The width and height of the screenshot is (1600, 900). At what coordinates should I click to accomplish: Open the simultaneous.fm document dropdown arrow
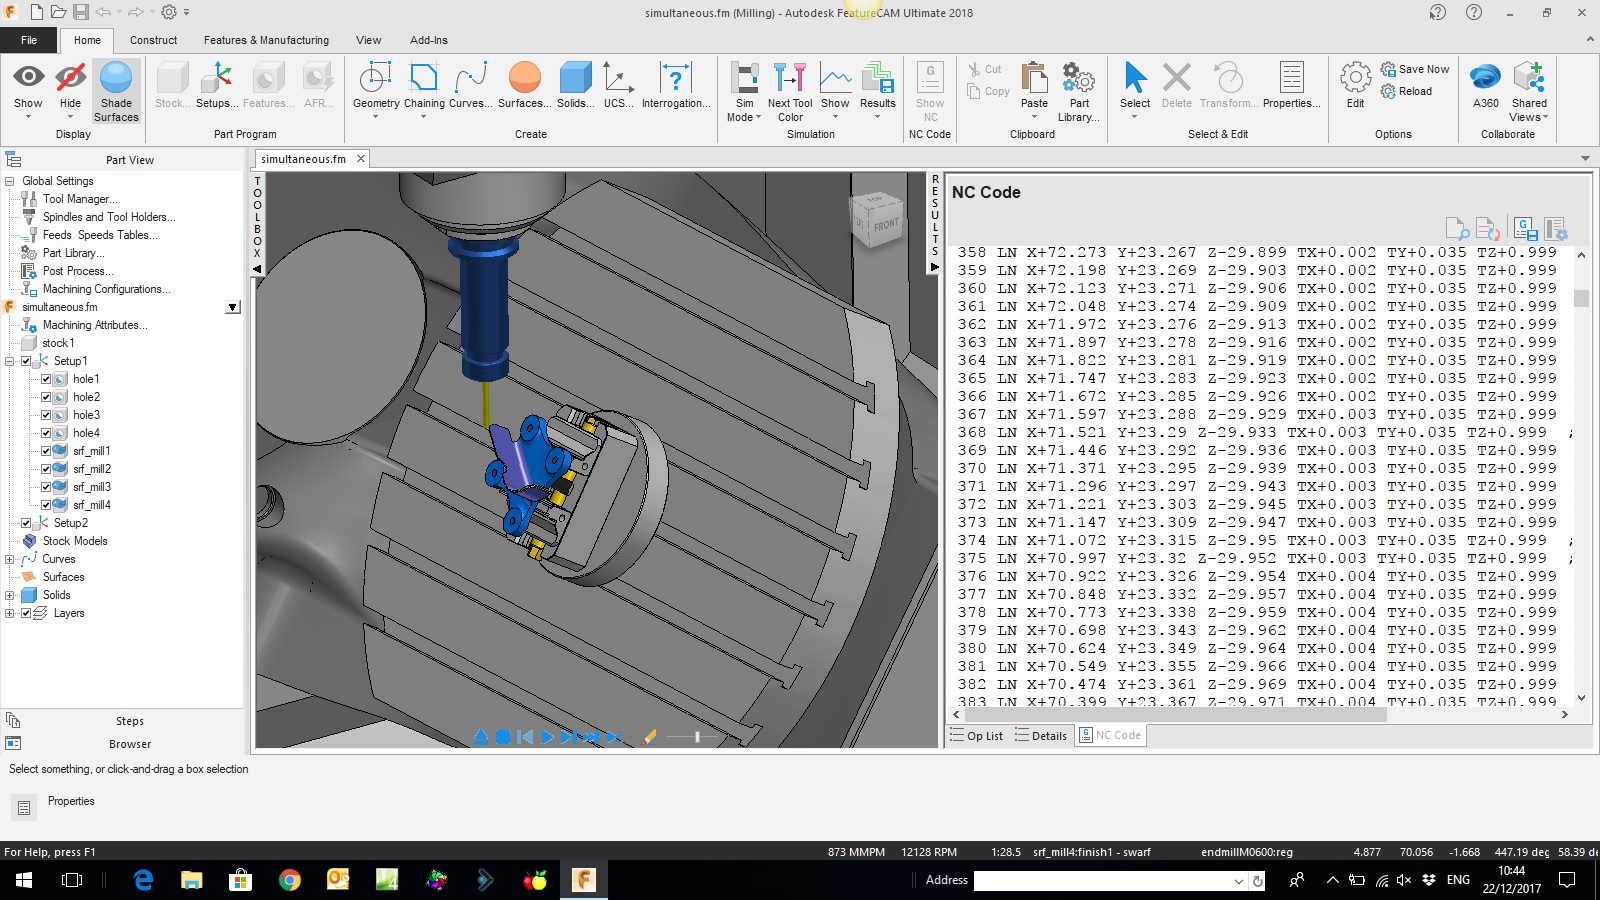click(233, 307)
